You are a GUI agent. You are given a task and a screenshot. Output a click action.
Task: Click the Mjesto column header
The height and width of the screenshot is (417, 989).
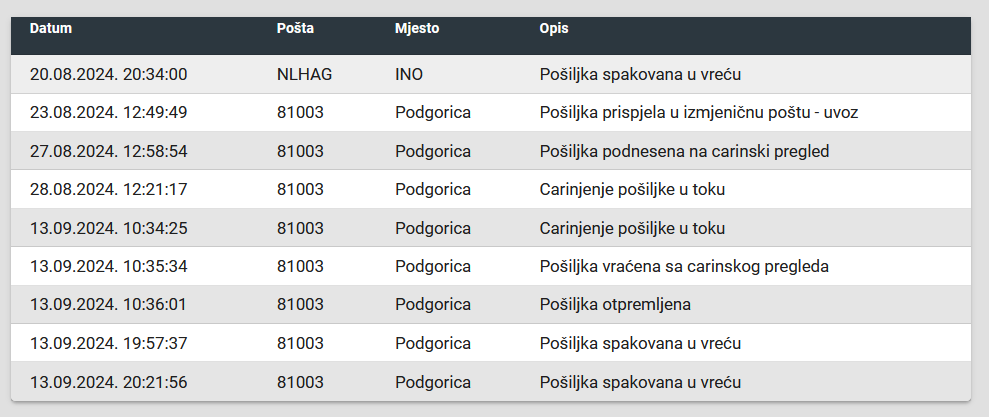[417, 28]
